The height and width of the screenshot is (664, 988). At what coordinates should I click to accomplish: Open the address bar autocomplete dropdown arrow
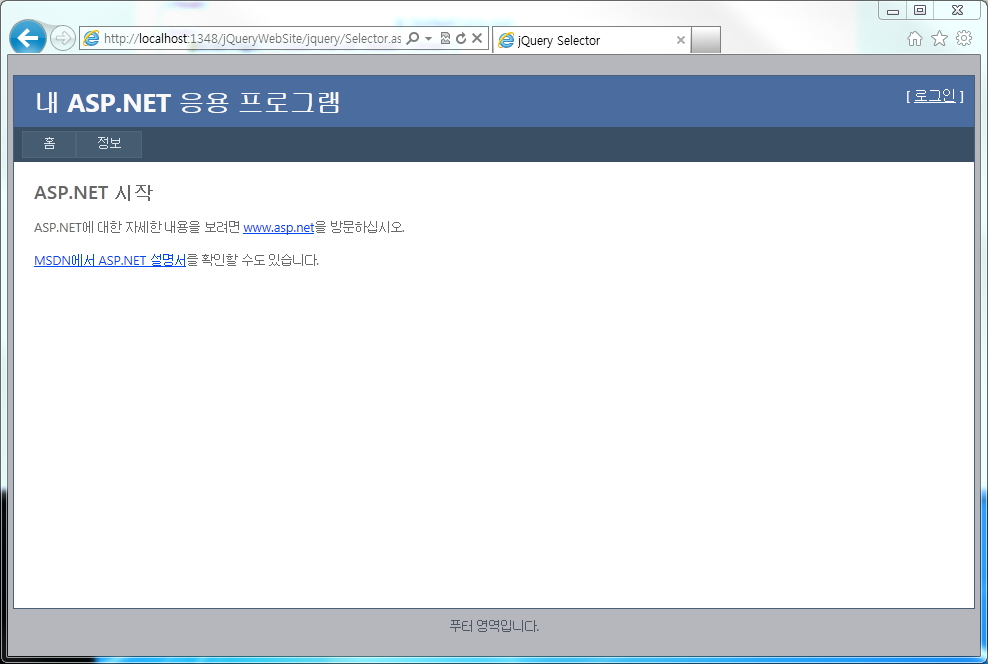[x=428, y=38]
